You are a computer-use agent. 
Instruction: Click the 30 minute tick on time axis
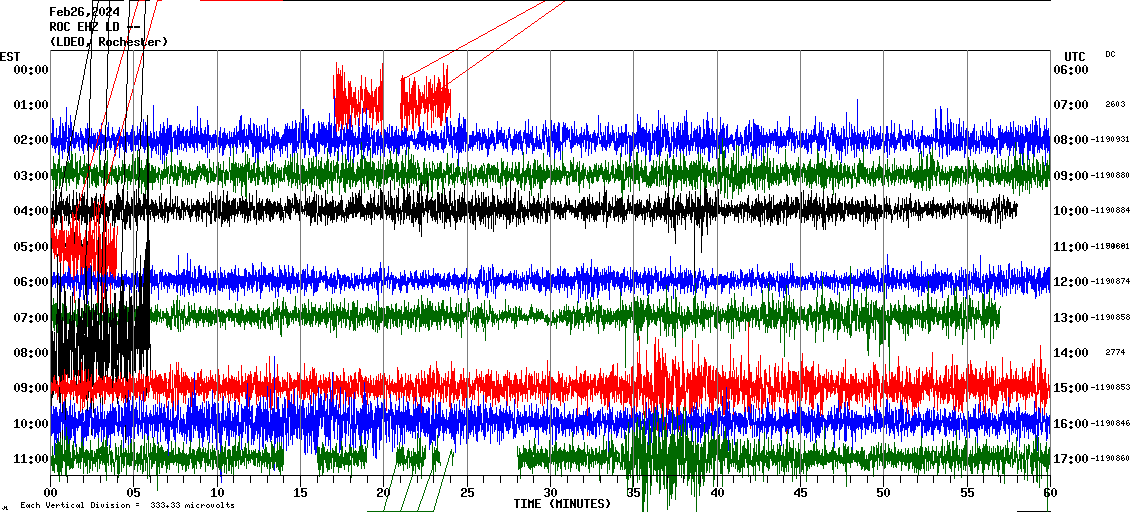click(x=550, y=492)
